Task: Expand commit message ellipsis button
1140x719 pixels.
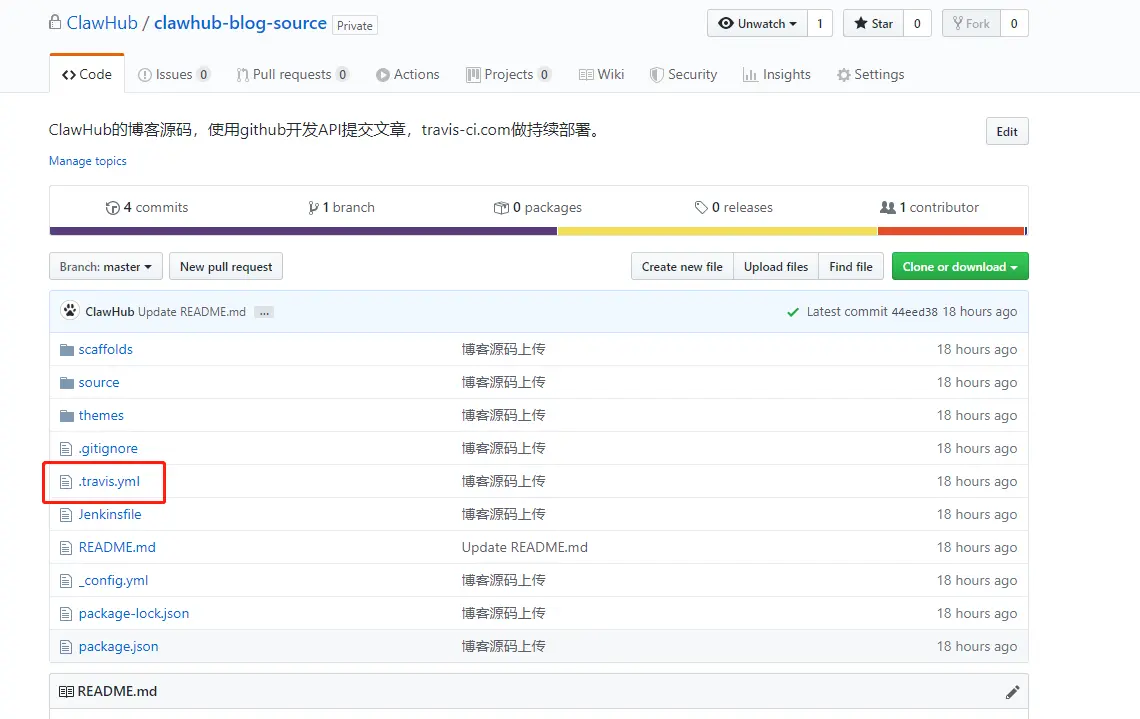Action: 265,312
